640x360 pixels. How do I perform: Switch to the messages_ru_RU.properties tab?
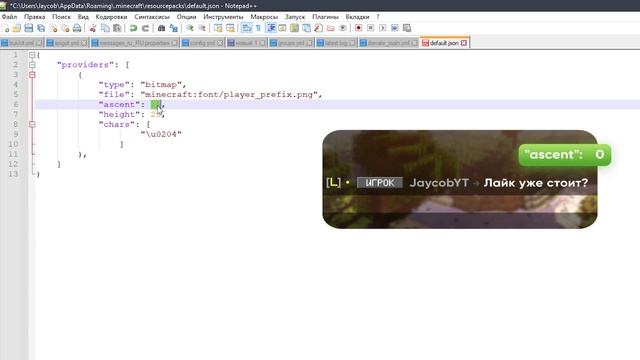(134, 43)
